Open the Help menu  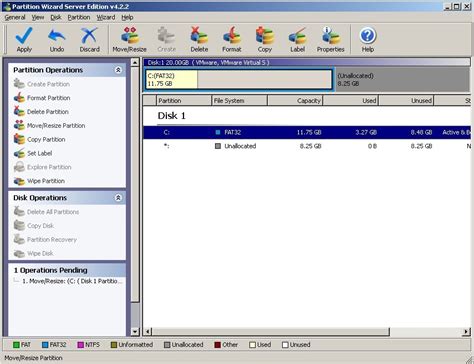(x=127, y=17)
